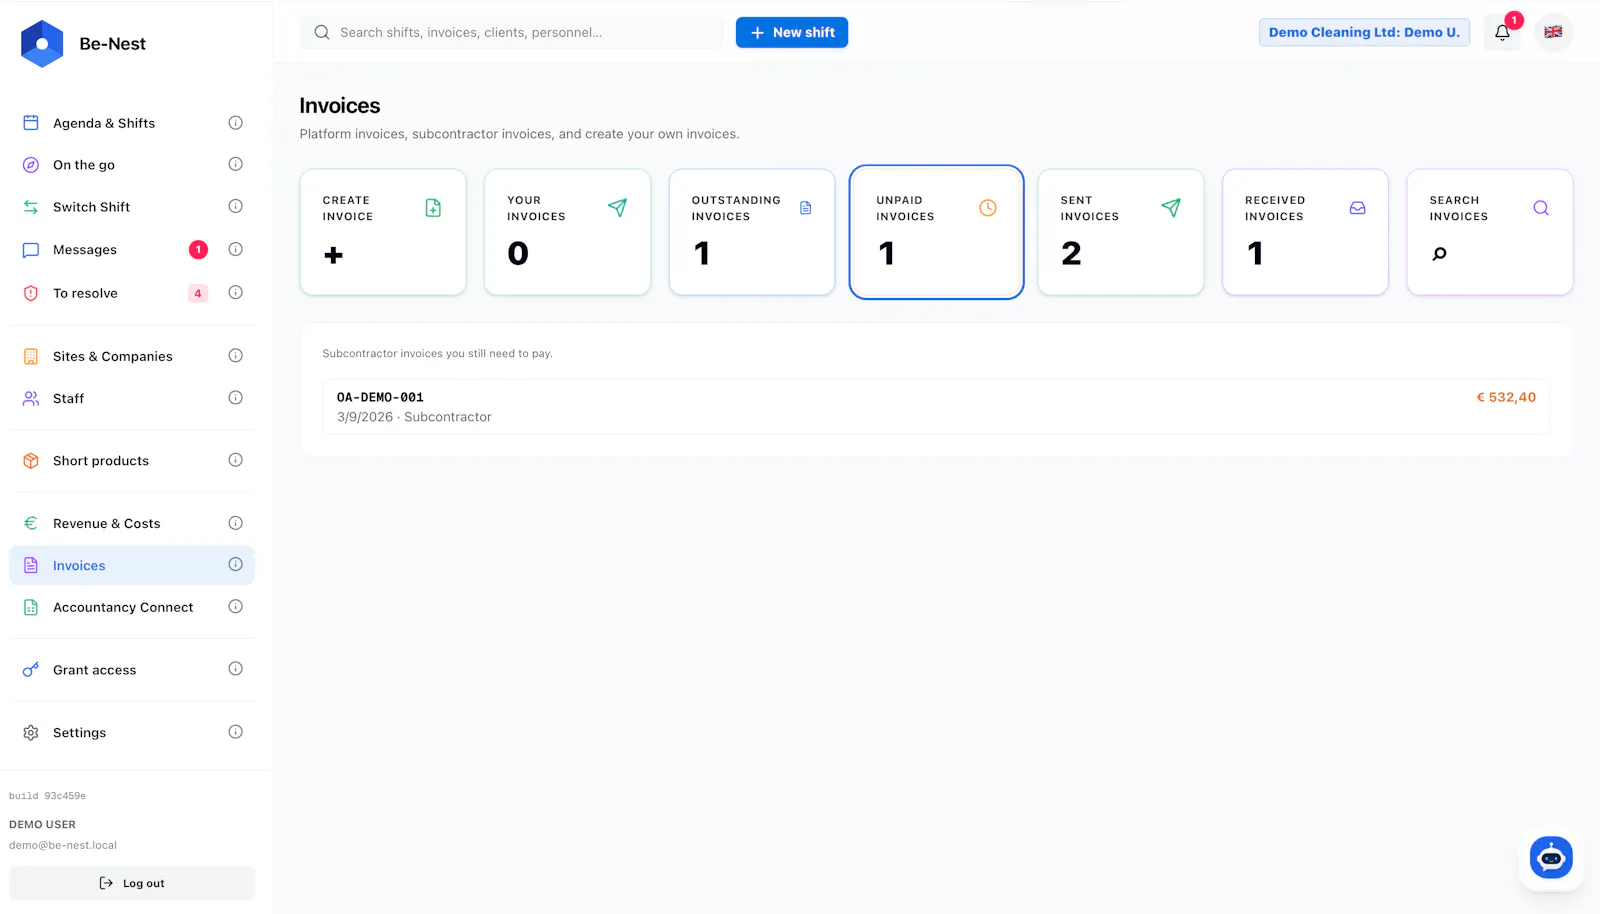Click the Be-Nest hexagon logo
Screen dimensions: 1600x914
pyautogui.click(x=42, y=44)
